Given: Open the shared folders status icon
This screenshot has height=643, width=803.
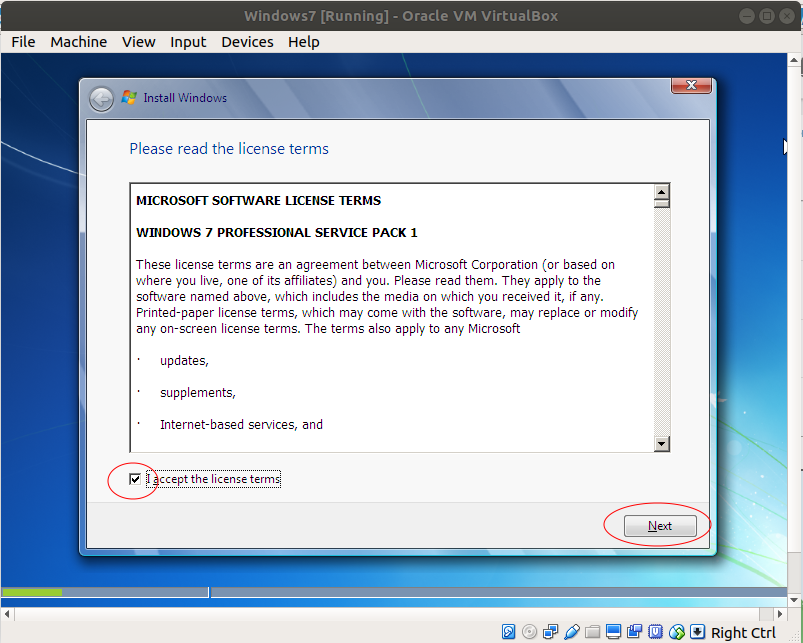Looking at the screenshot, I should click(x=593, y=632).
